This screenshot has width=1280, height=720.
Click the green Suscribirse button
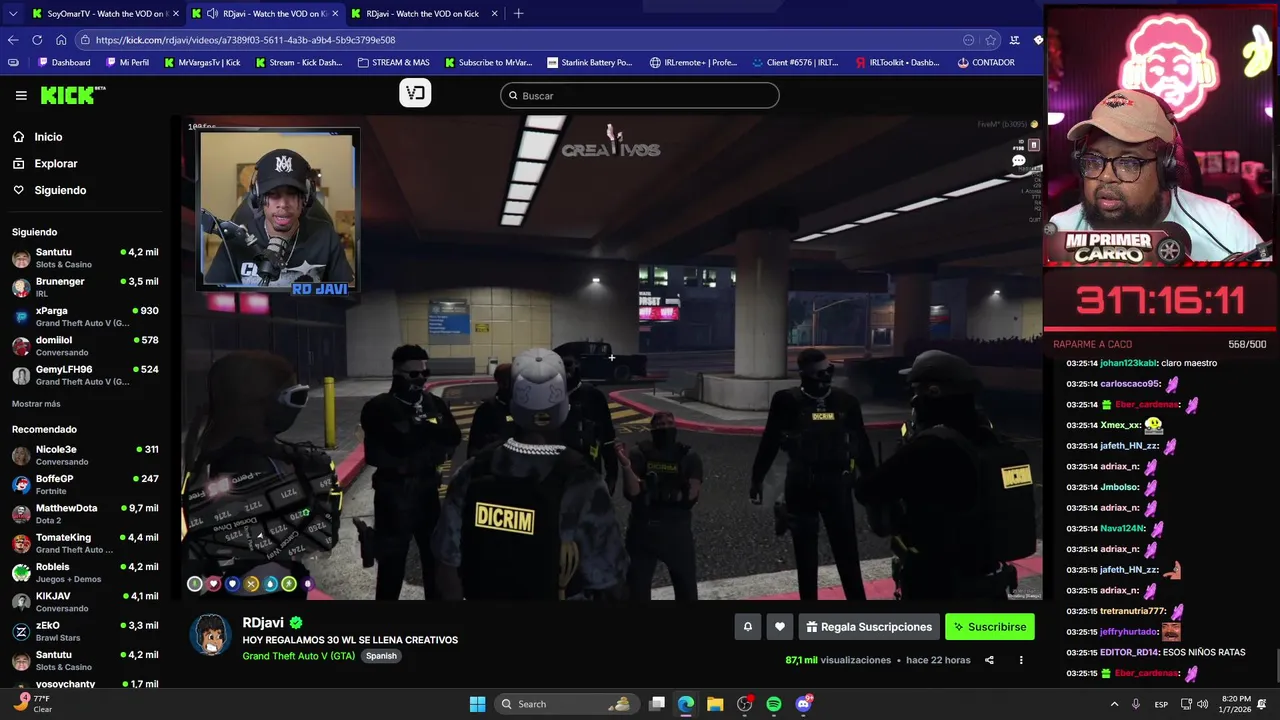(990, 627)
